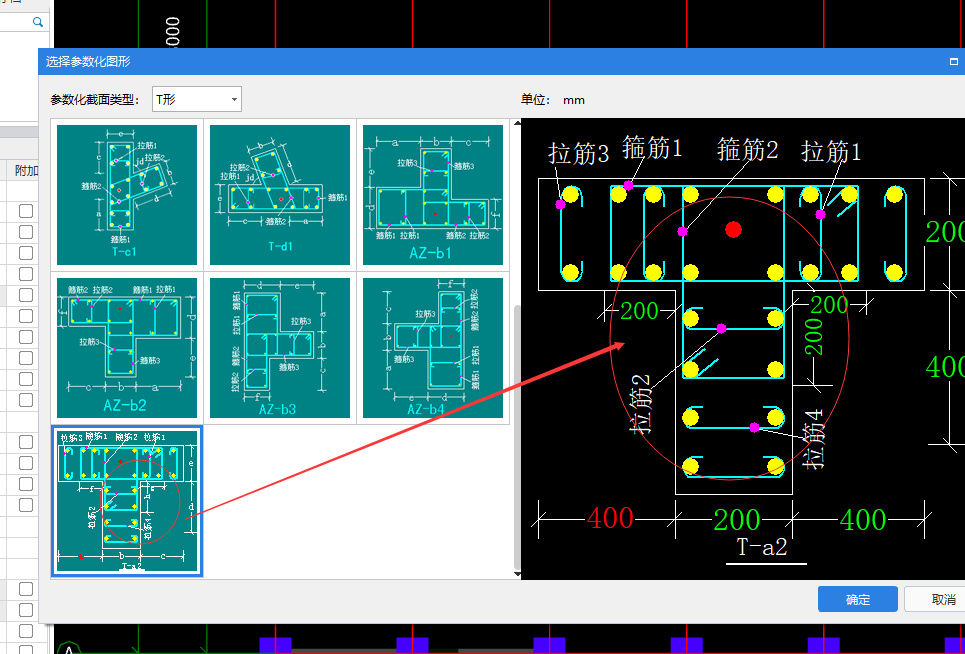Image resolution: width=965 pixels, height=654 pixels.
Task: Click the 拉筋1 label in preview
Action: (831, 151)
